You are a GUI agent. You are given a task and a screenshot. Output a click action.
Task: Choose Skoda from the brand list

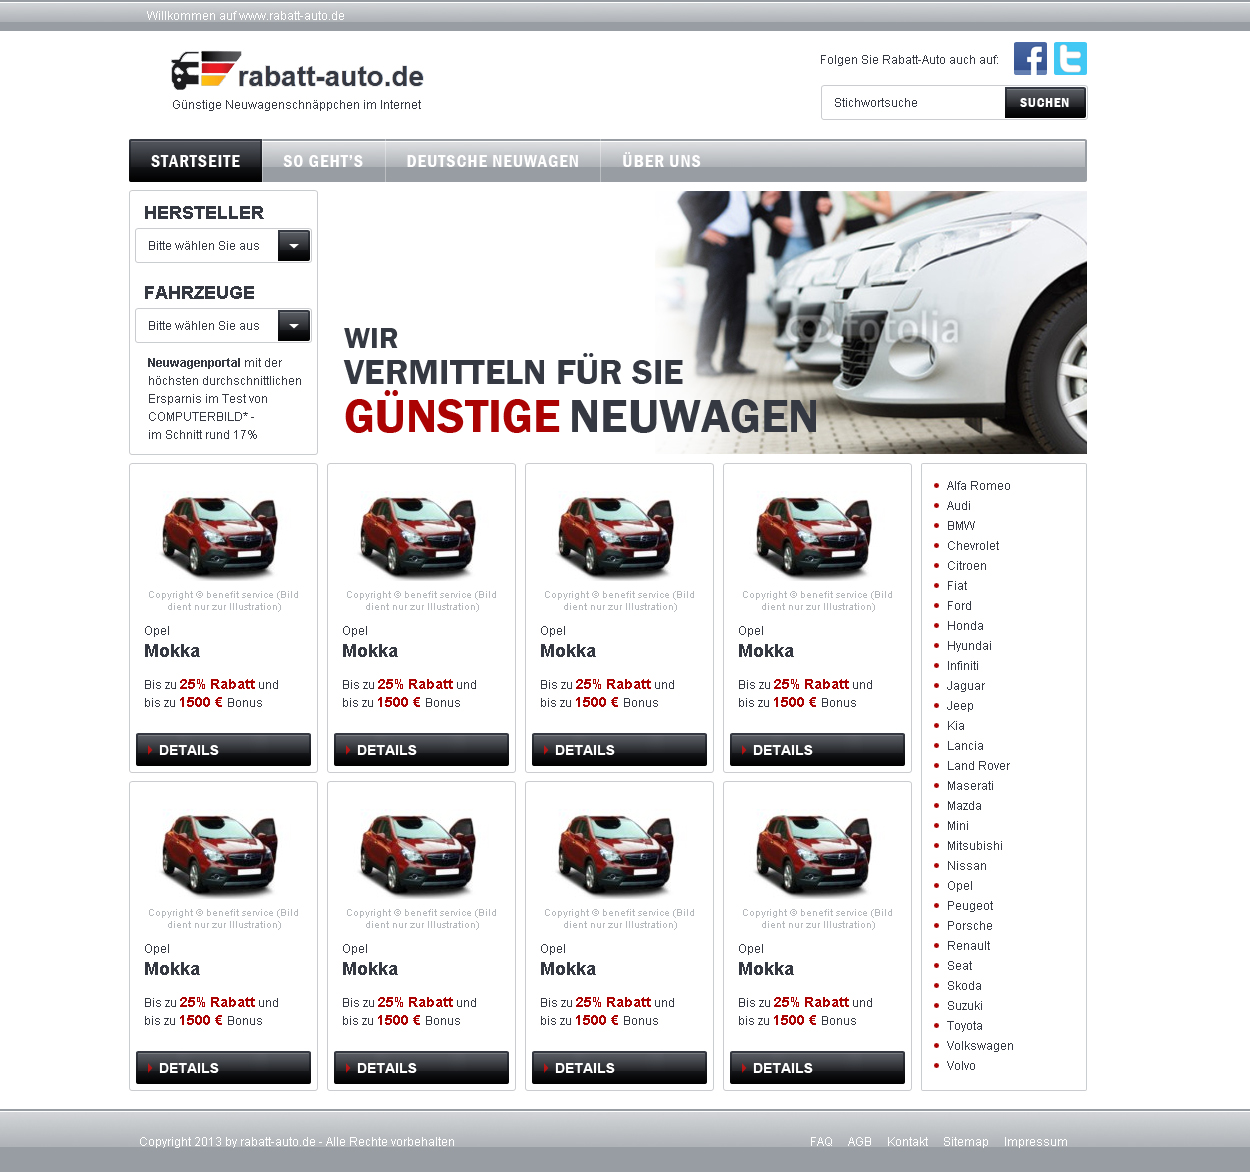[x=964, y=986]
